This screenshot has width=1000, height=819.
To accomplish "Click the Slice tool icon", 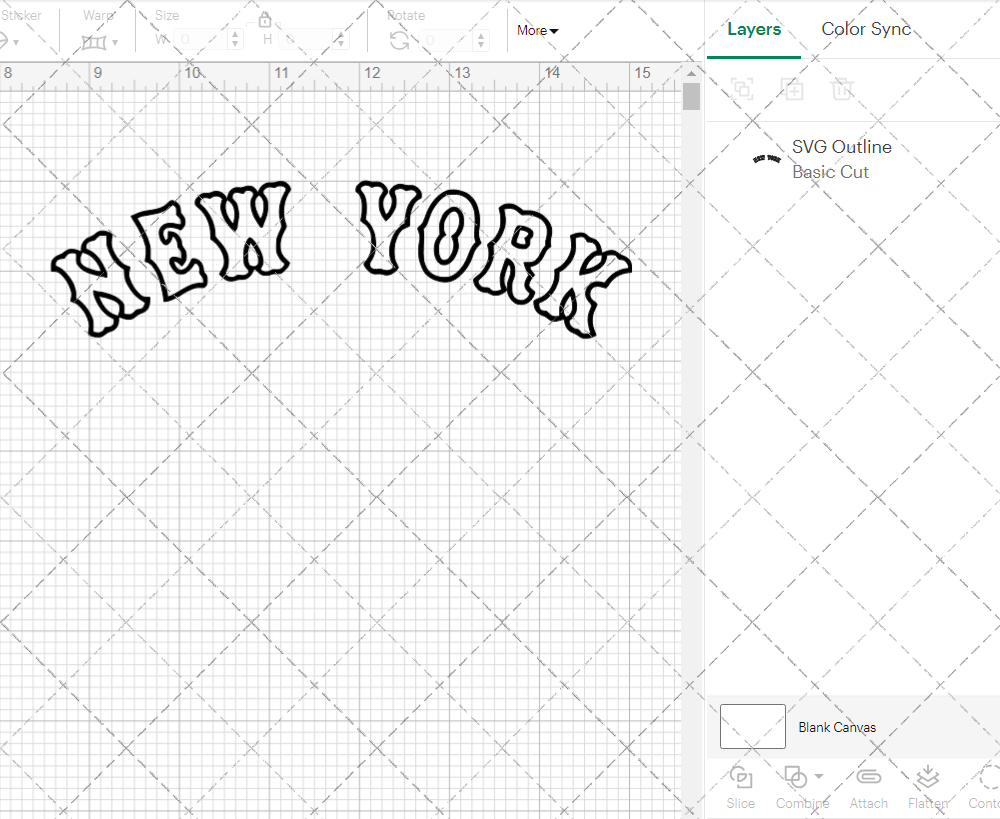I will coord(741,778).
